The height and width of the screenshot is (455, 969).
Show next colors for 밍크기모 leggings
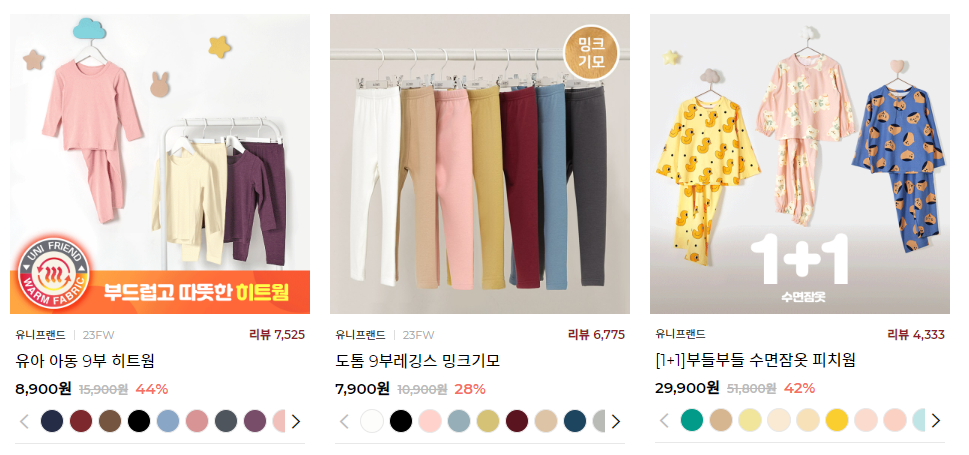pos(616,422)
